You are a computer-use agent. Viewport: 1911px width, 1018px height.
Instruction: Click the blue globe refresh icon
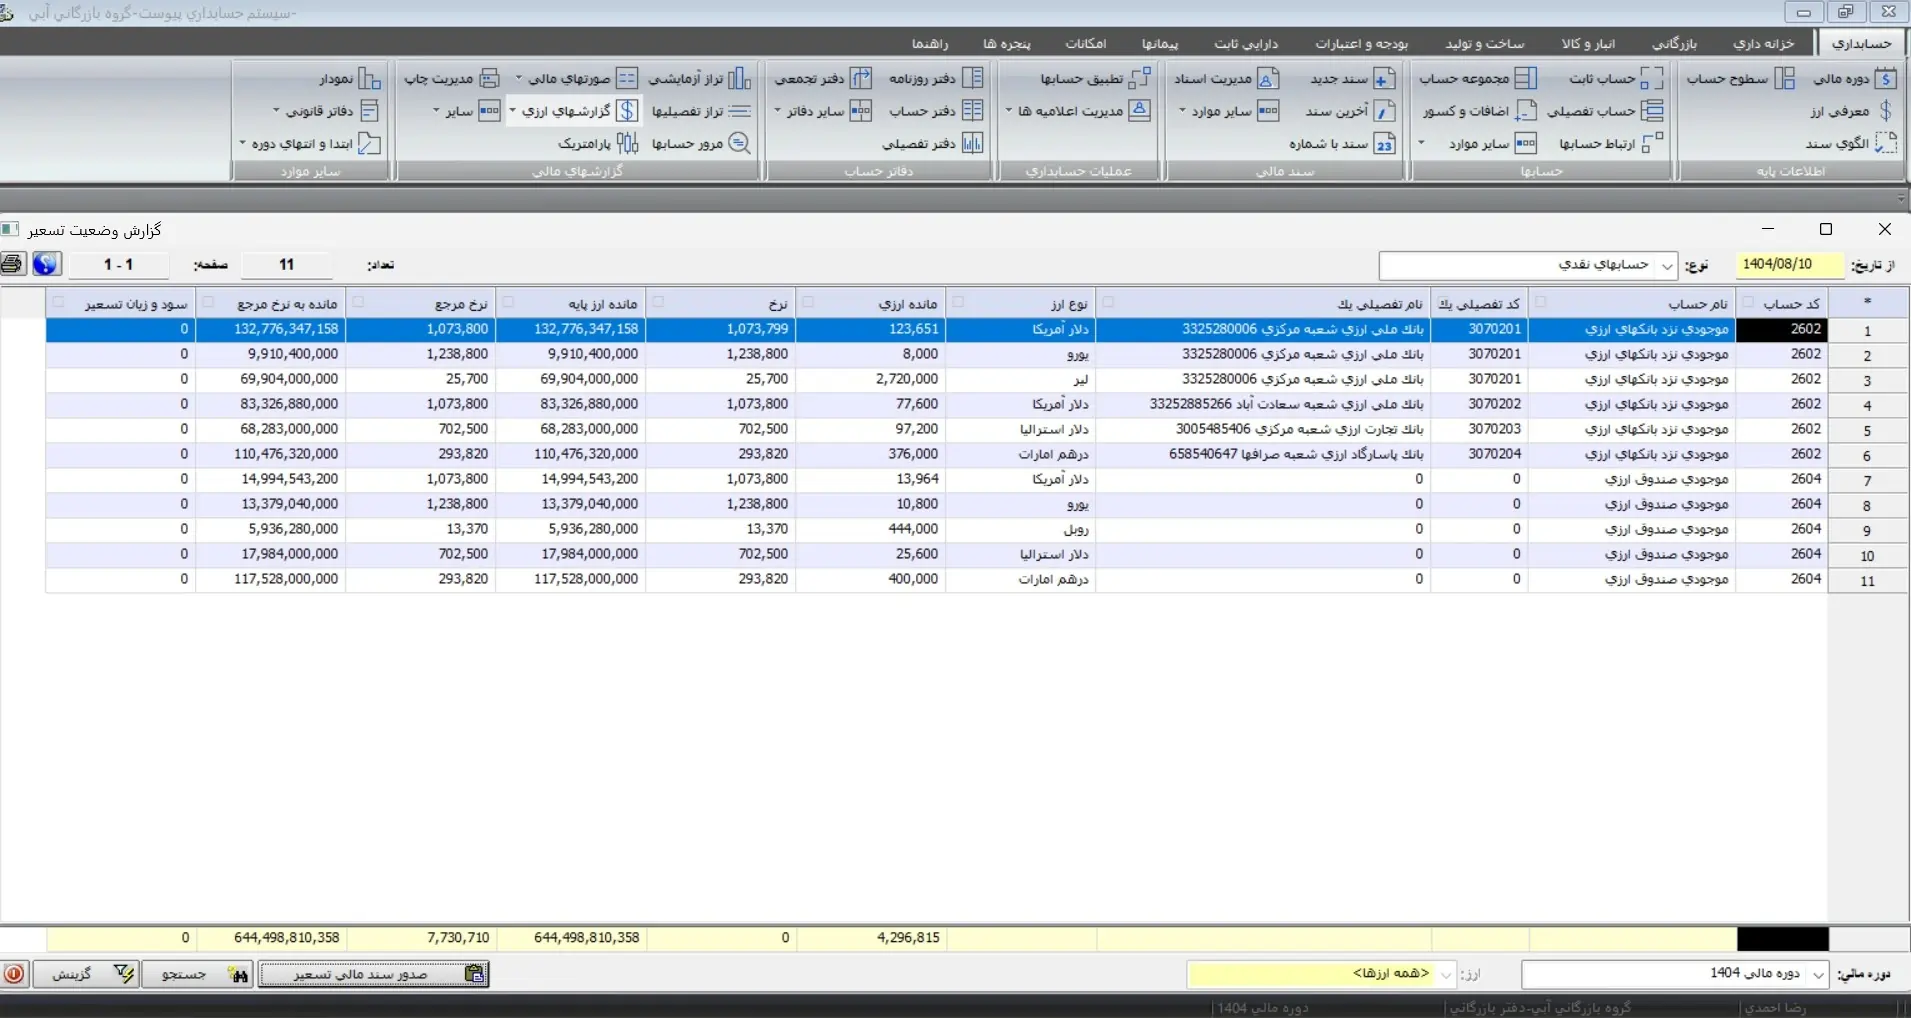[x=45, y=264]
